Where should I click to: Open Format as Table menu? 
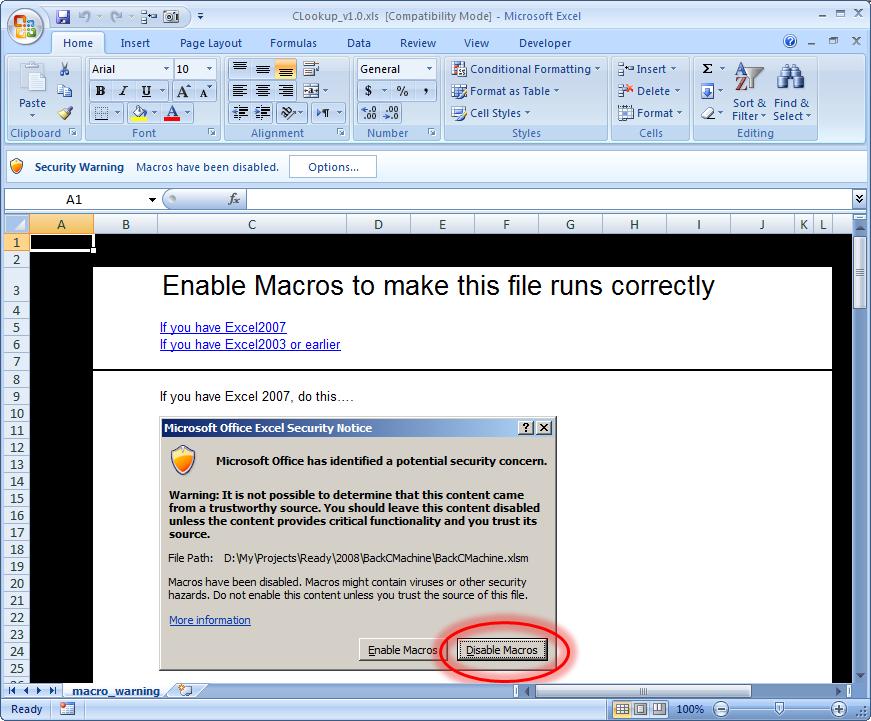pyautogui.click(x=505, y=91)
